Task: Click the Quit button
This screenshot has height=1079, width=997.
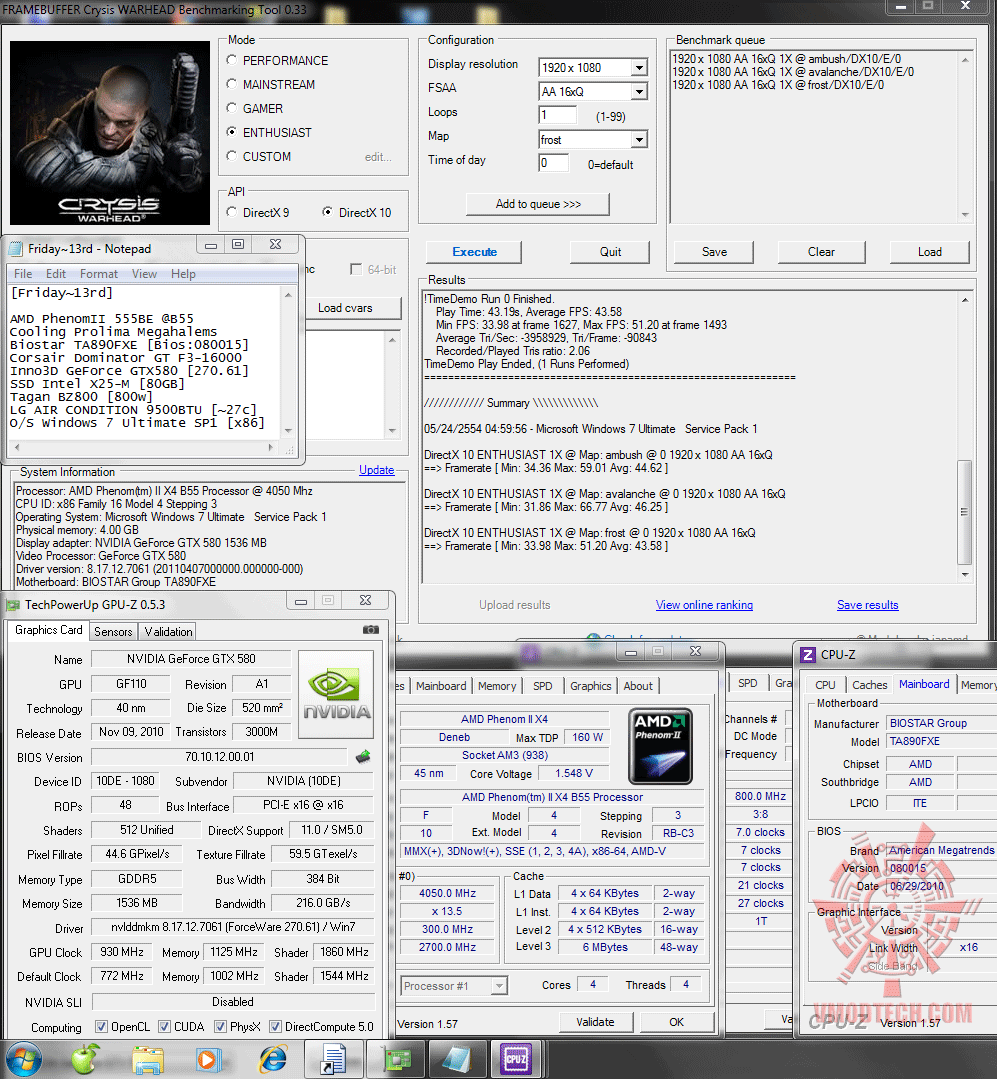Action: point(610,252)
